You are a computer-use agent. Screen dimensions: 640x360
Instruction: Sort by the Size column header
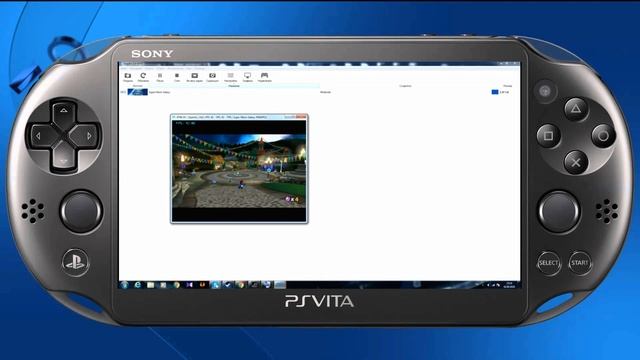(x=507, y=86)
